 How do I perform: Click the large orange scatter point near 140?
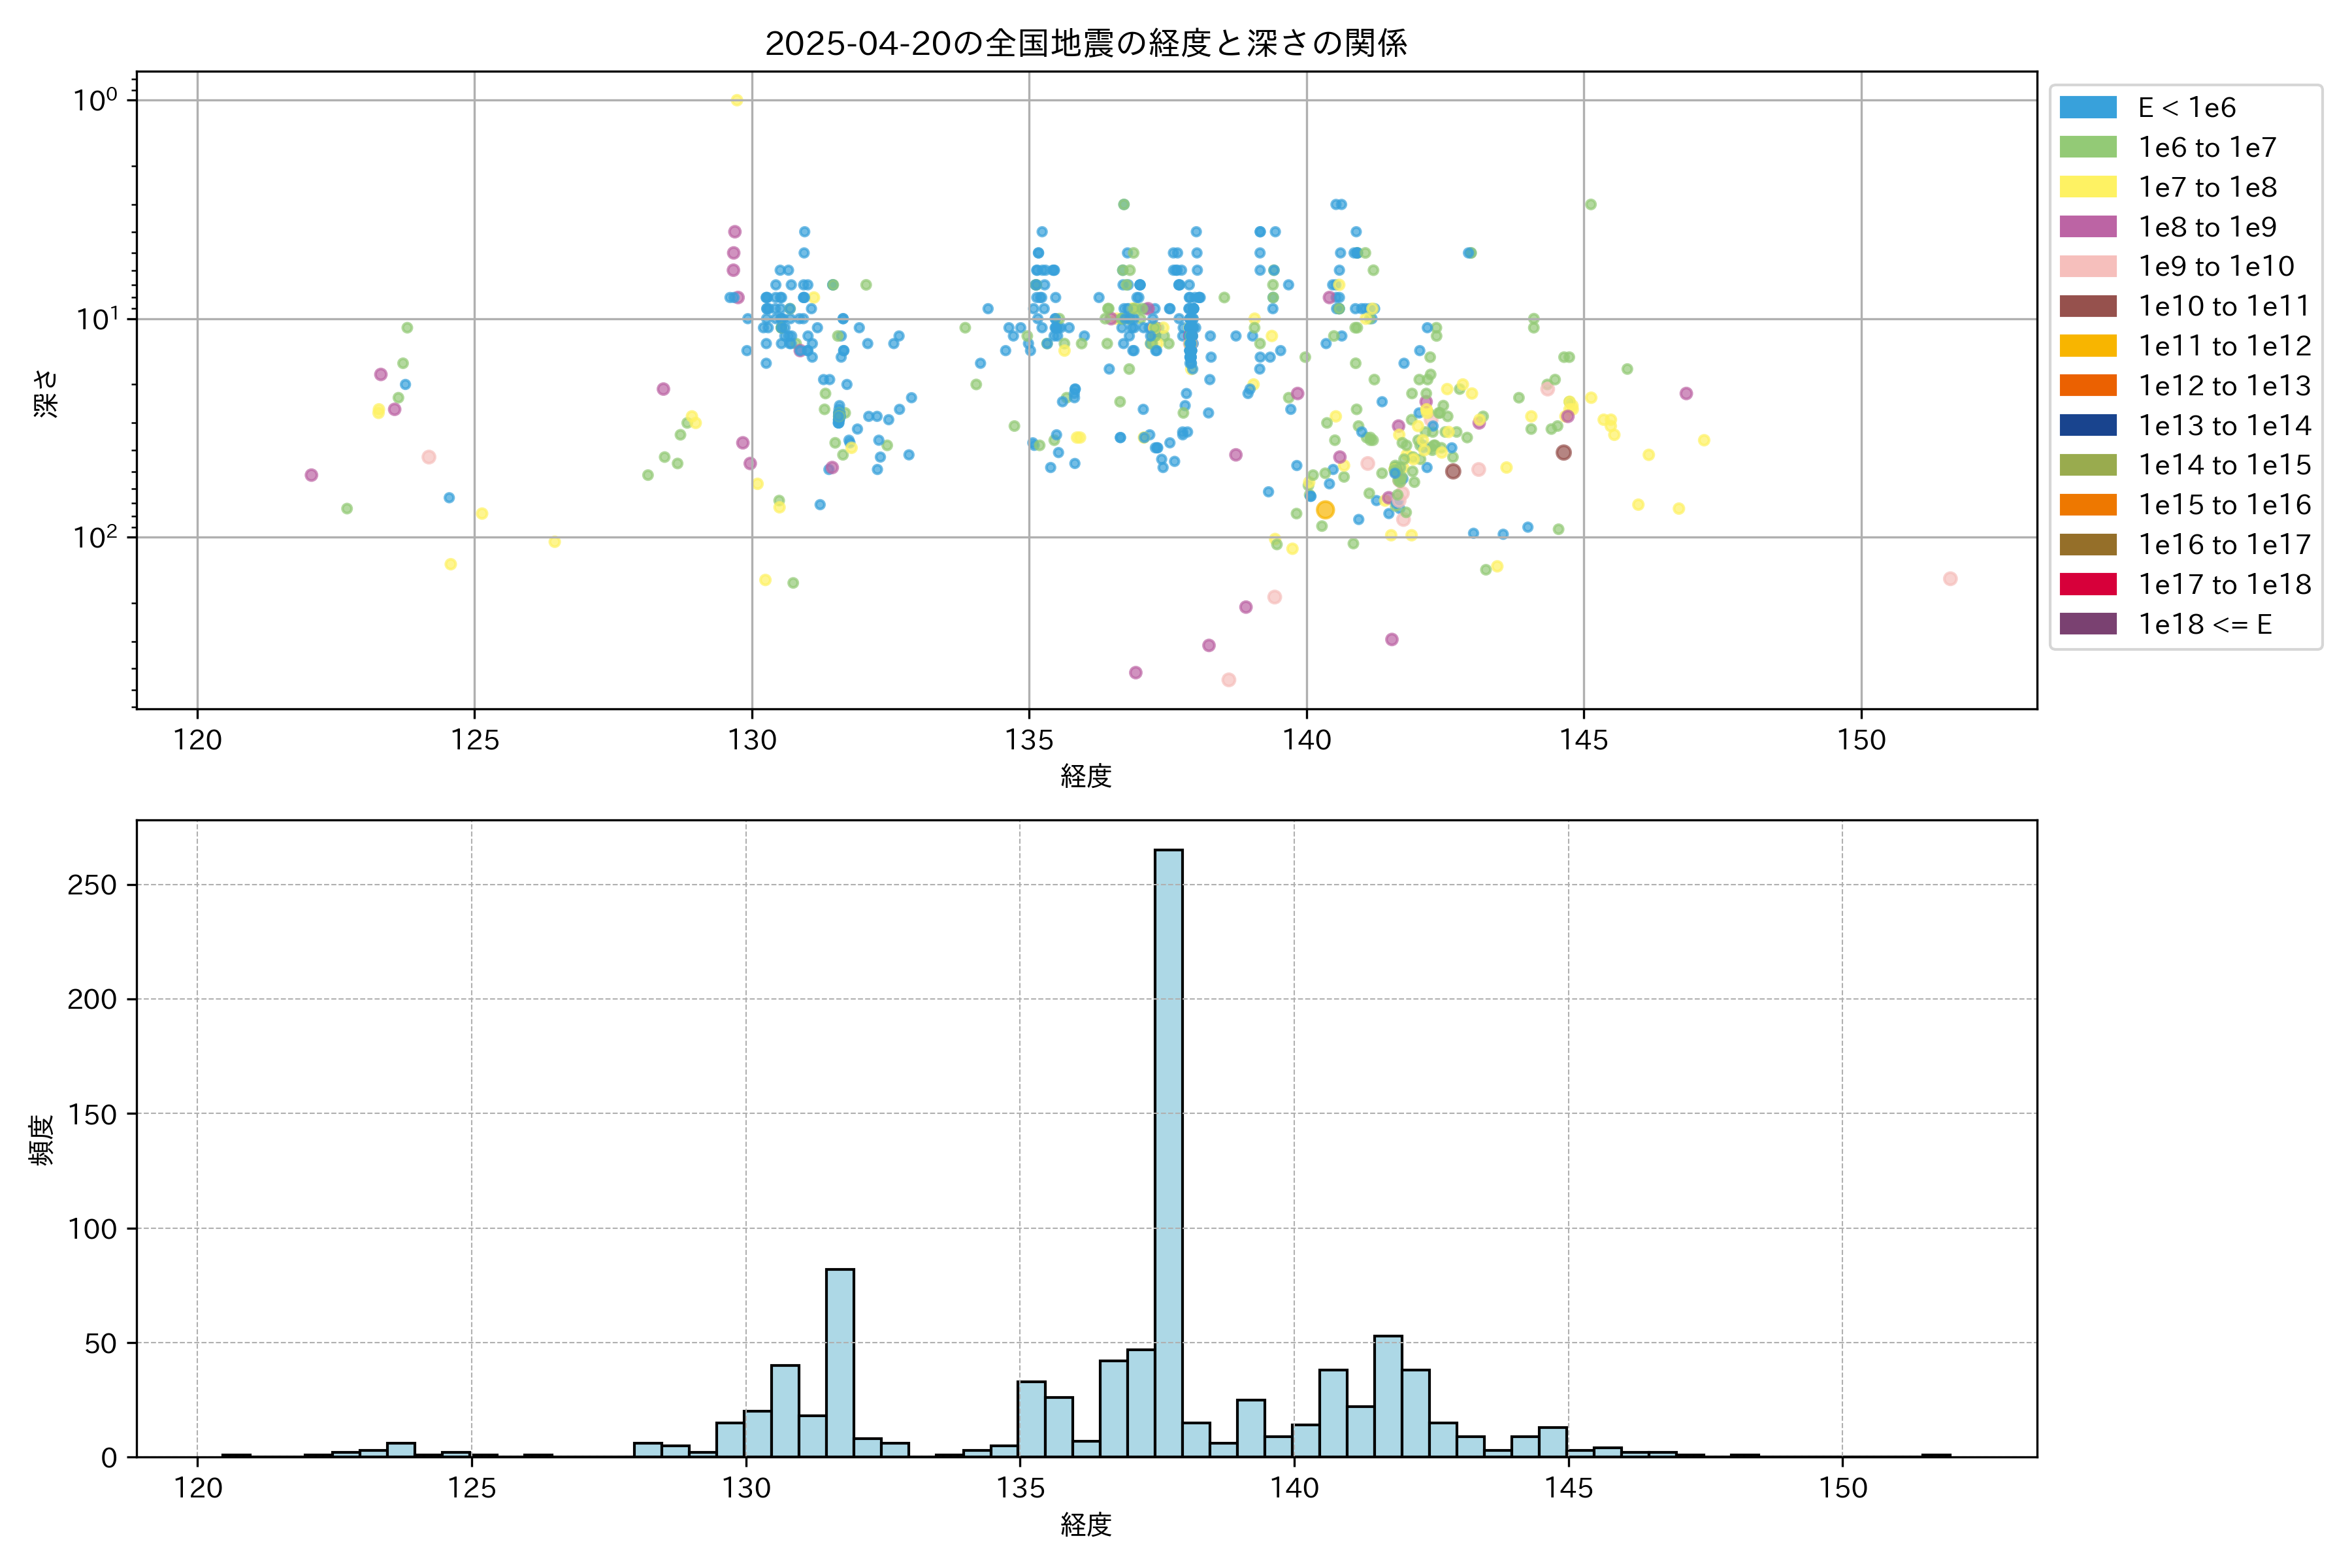point(1325,510)
